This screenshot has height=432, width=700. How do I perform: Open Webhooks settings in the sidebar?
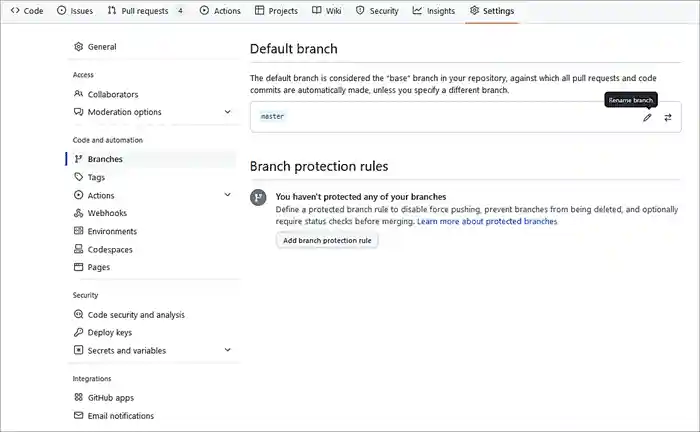point(107,213)
